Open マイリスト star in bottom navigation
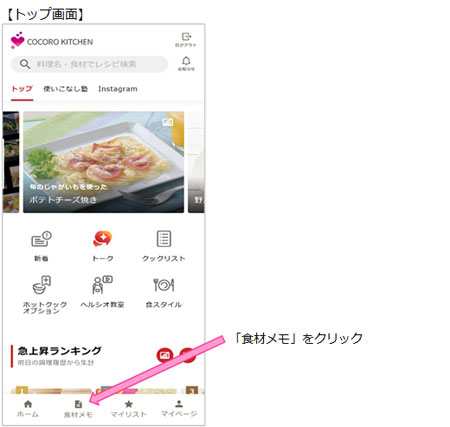The height and width of the screenshot is (427, 450). pyautogui.click(x=129, y=409)
